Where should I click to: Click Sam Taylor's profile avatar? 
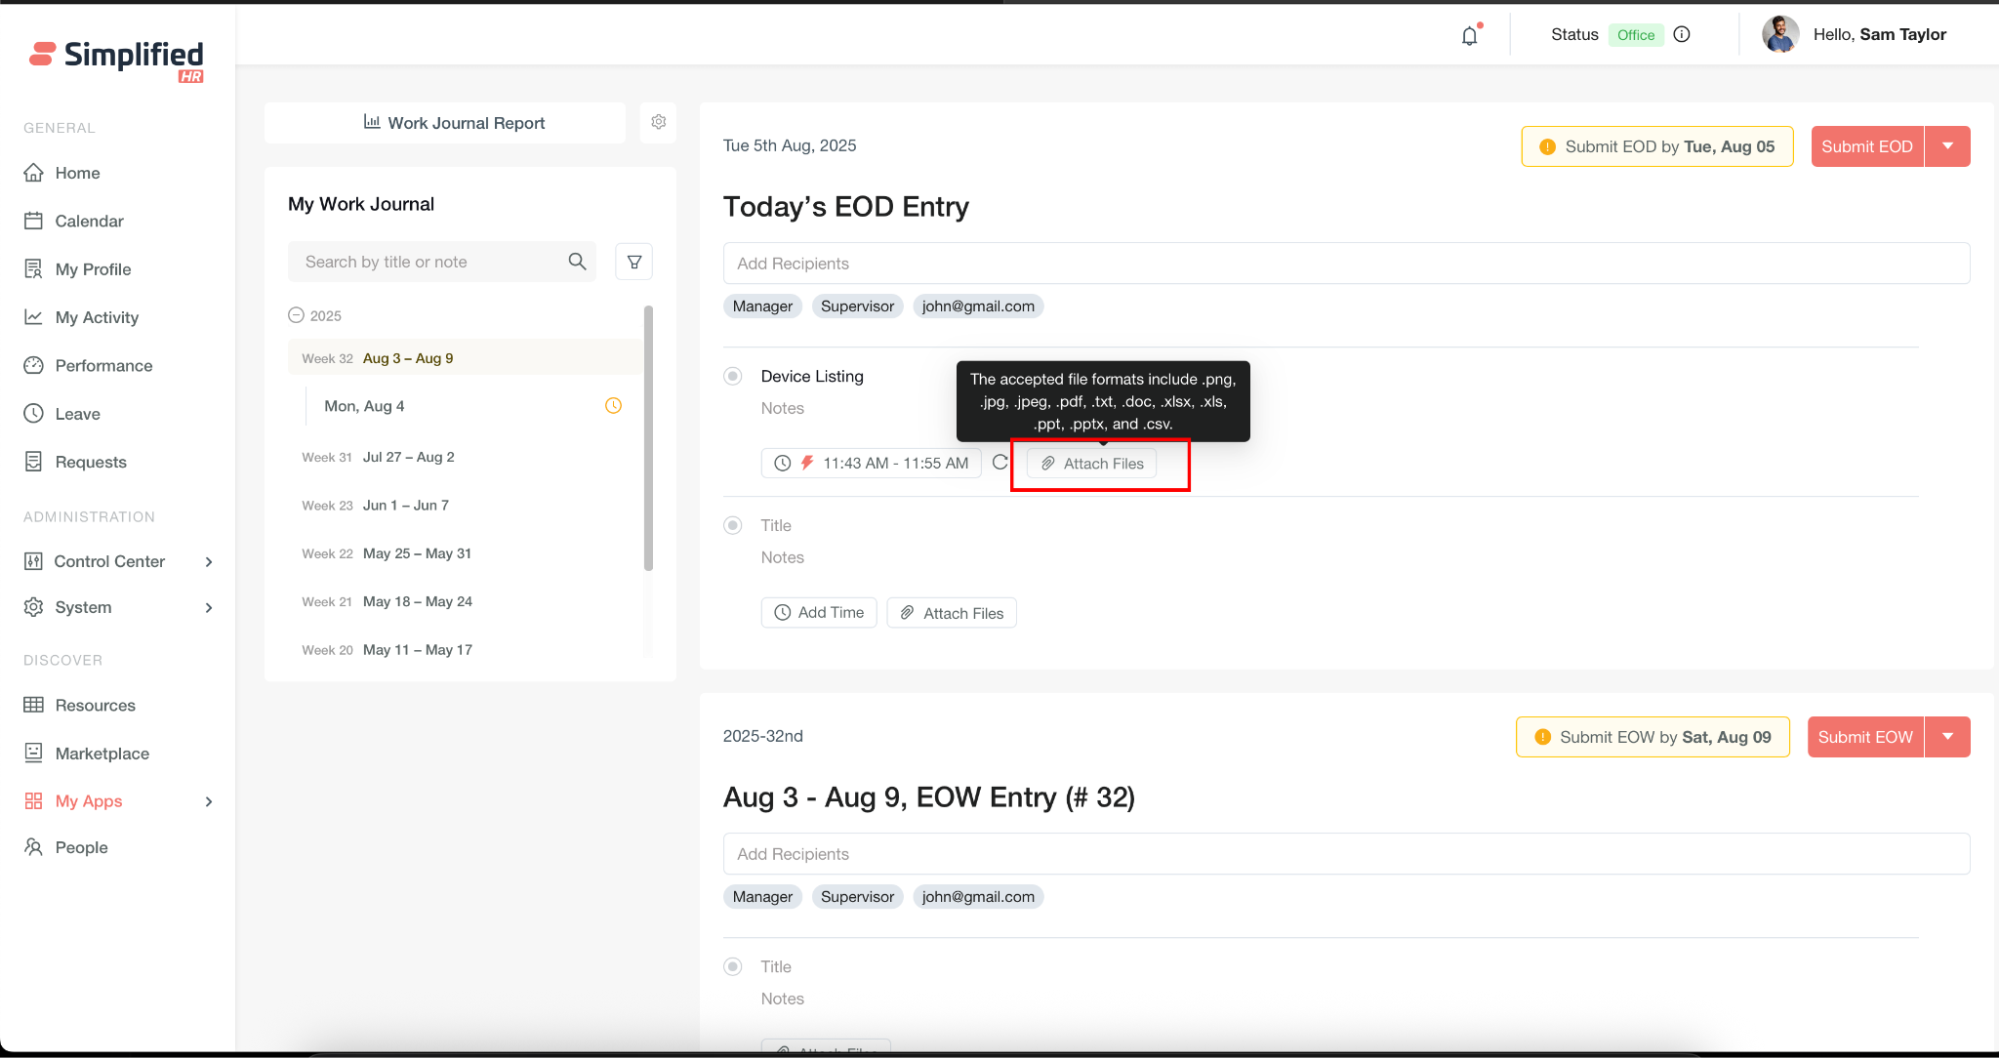(x=1780, y=34)
